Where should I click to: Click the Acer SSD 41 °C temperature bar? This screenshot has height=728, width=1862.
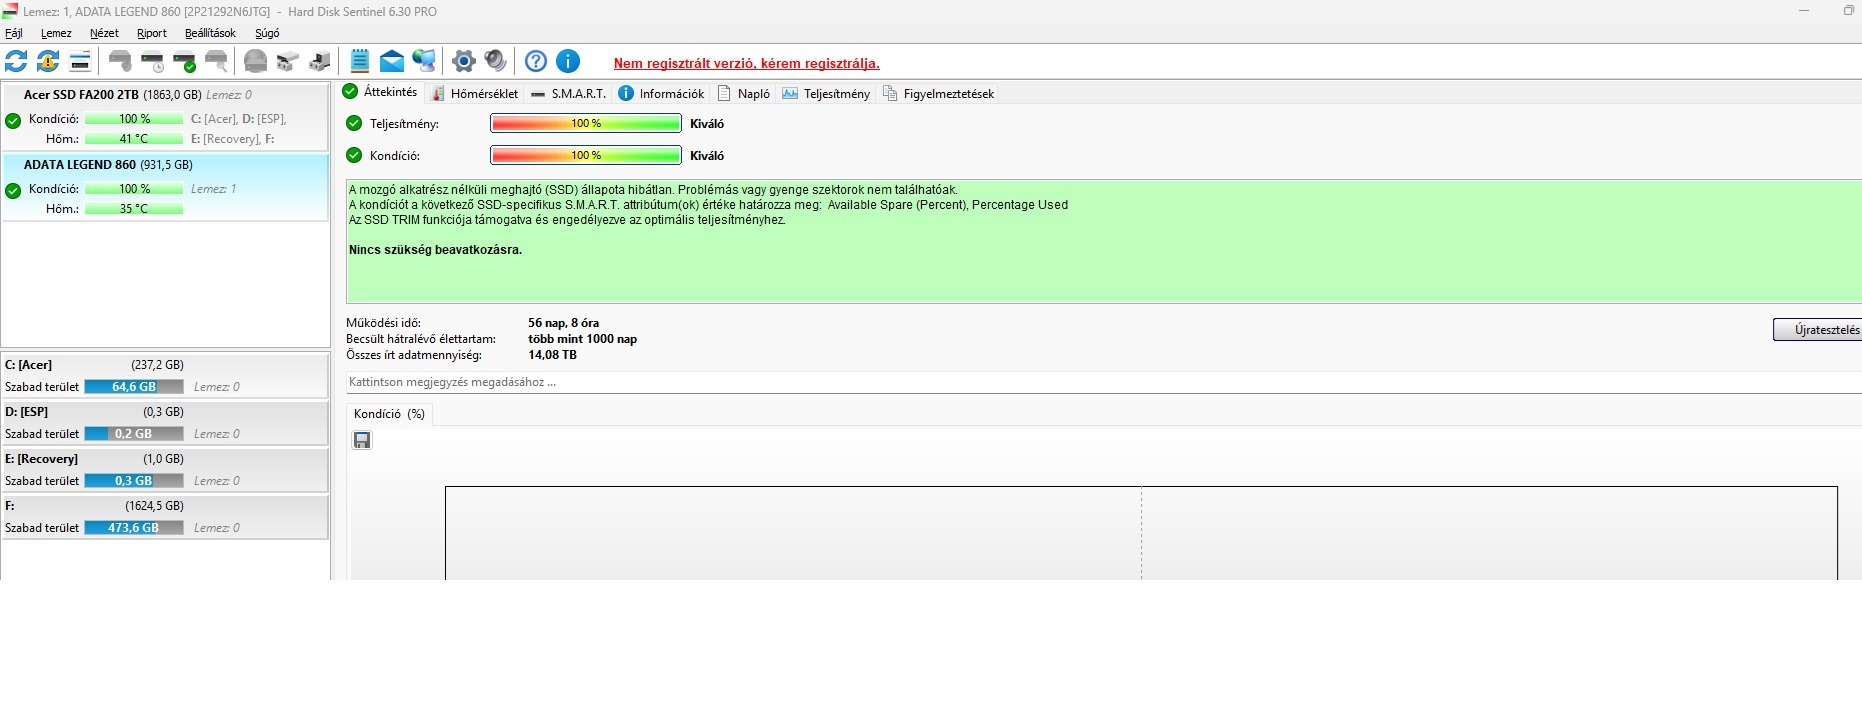coord(134,139)
